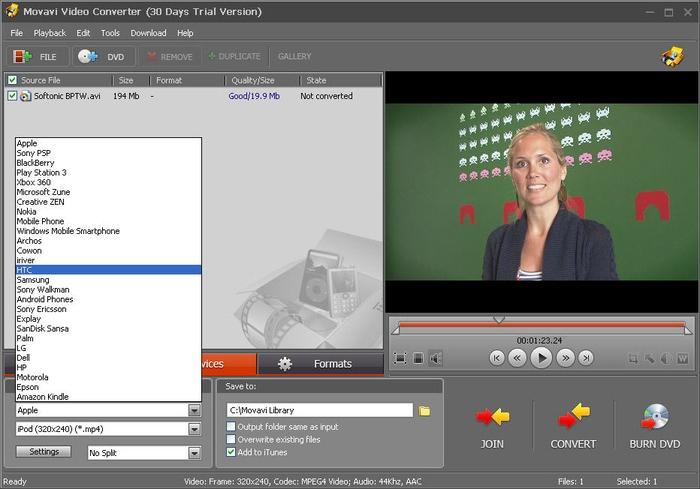Click the watermark W icon
The height and width of the screenshot is (489, 700).
(x=682, y=359)
